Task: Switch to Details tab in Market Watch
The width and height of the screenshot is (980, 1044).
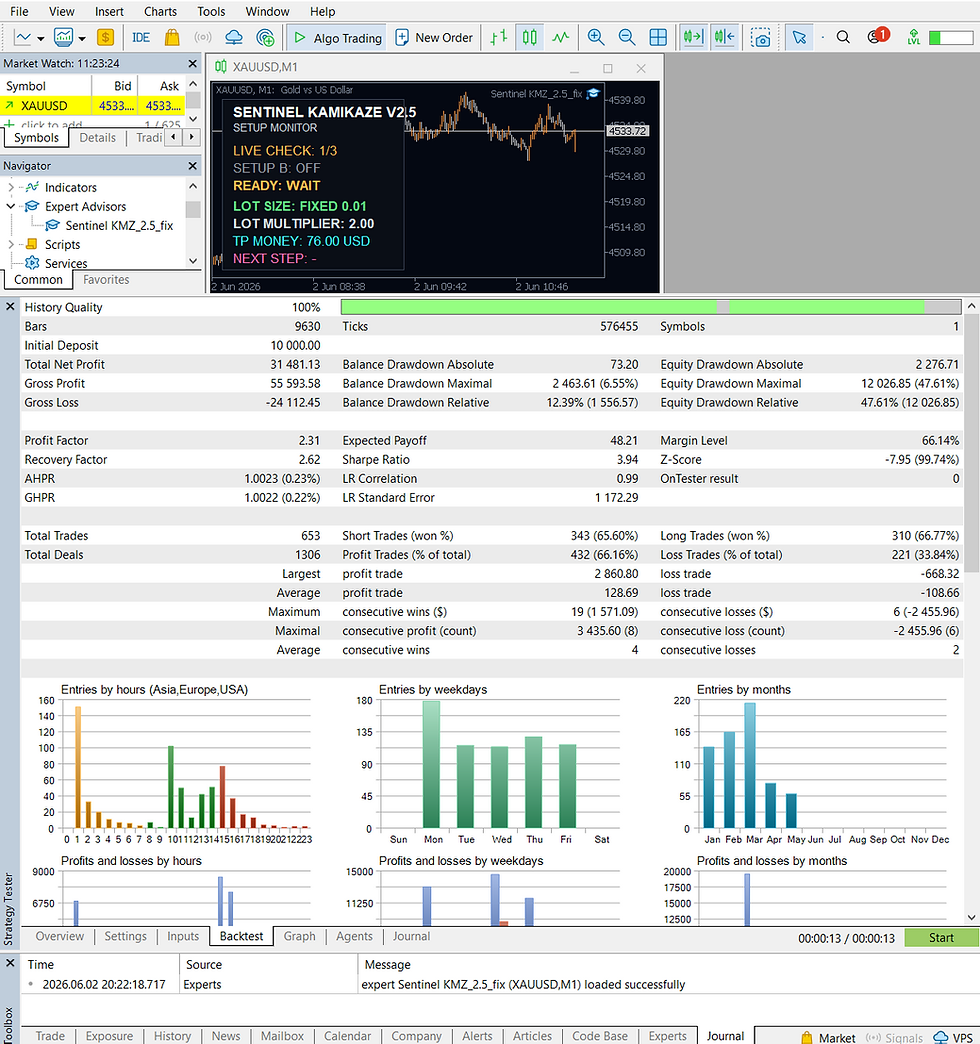Action: [x=97, y=138]
